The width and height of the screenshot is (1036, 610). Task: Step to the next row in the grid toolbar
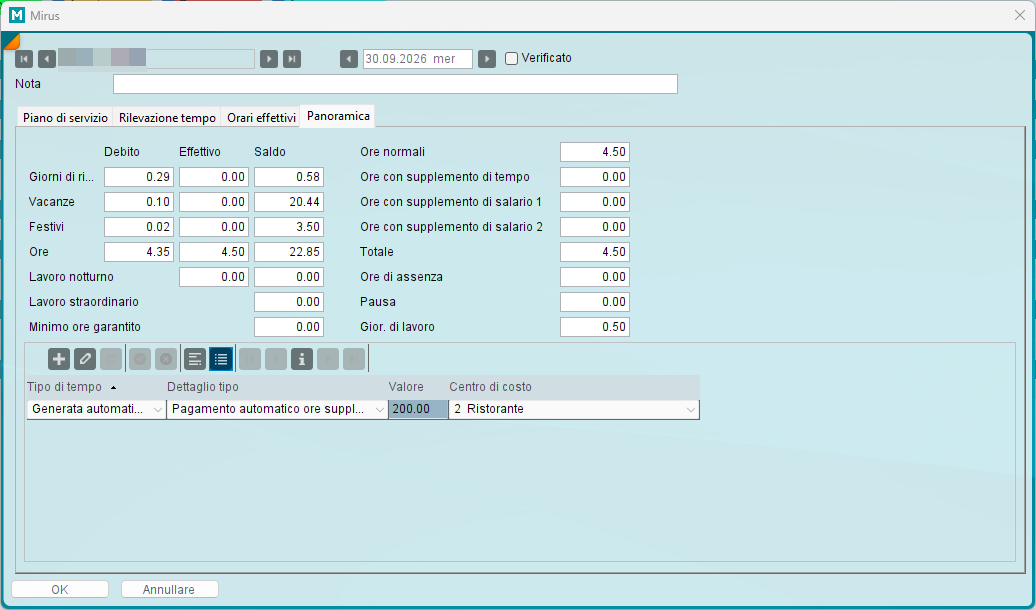coord(328,359)
